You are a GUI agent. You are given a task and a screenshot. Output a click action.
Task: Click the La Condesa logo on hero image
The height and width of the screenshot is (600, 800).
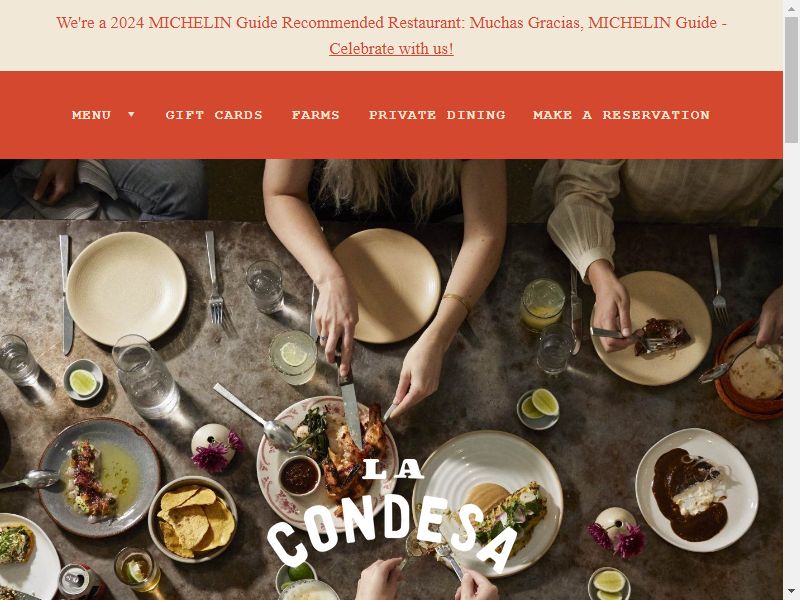pos(392,513)
